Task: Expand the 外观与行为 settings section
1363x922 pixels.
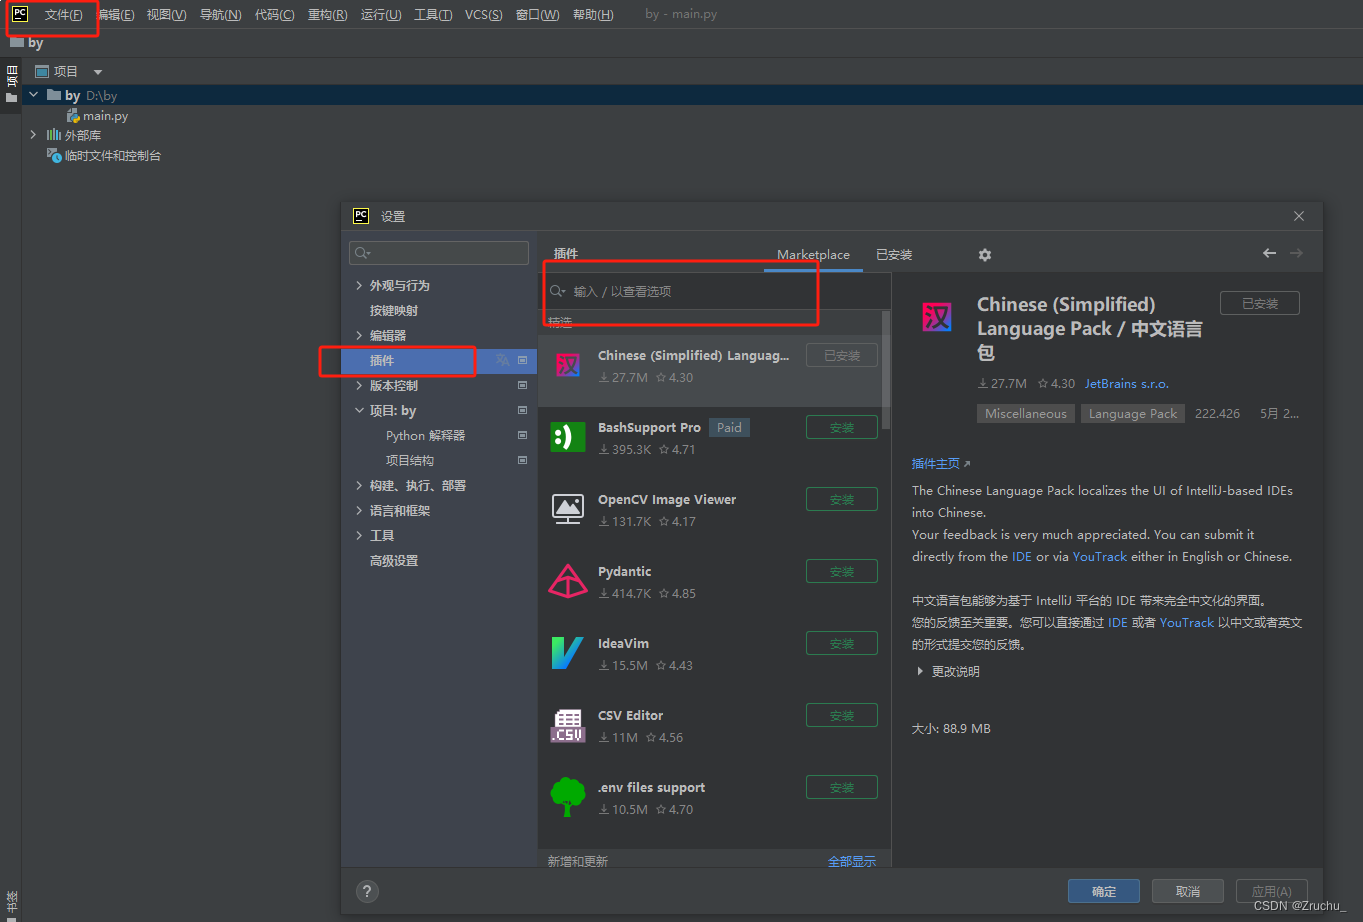Action: pos(360,285)
